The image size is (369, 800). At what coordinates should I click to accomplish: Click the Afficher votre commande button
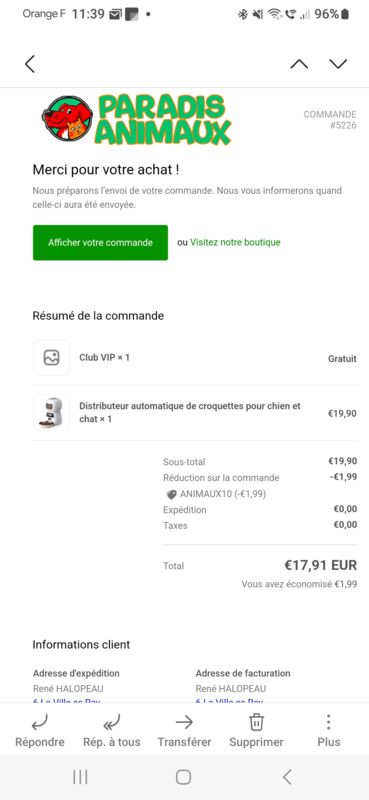101,242
